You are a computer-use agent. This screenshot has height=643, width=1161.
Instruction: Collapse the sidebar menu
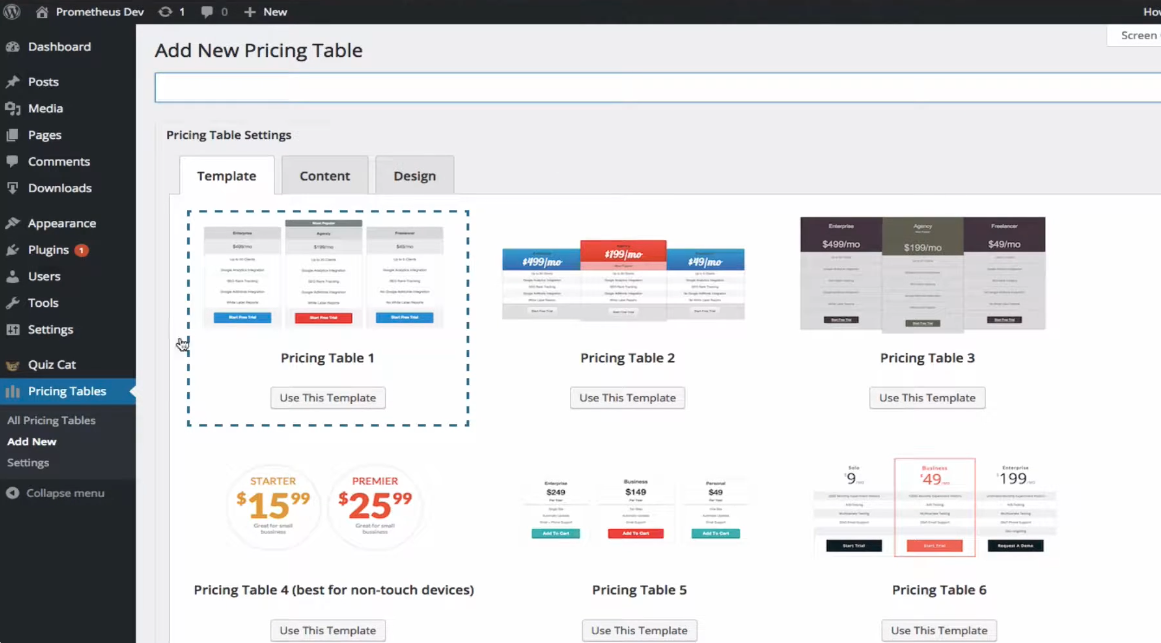64,493
